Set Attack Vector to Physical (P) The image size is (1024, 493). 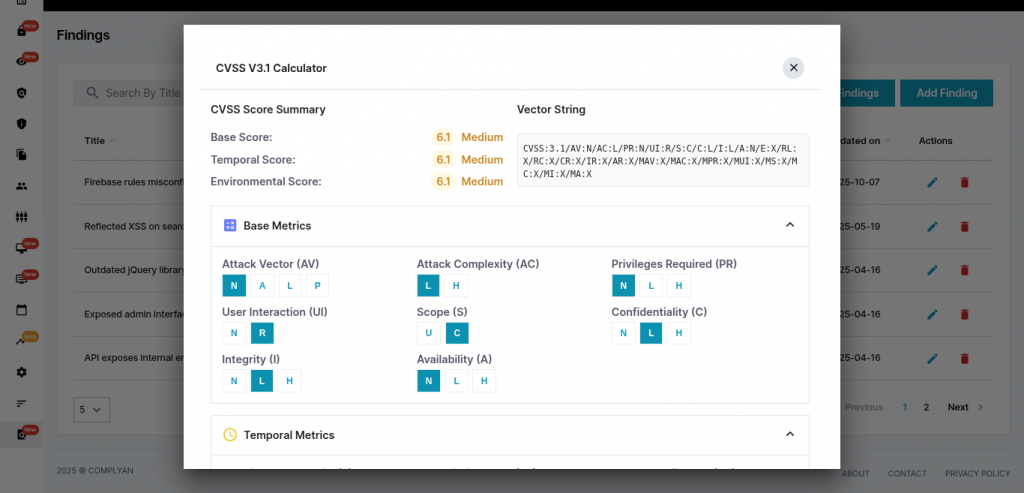(317, 286)
